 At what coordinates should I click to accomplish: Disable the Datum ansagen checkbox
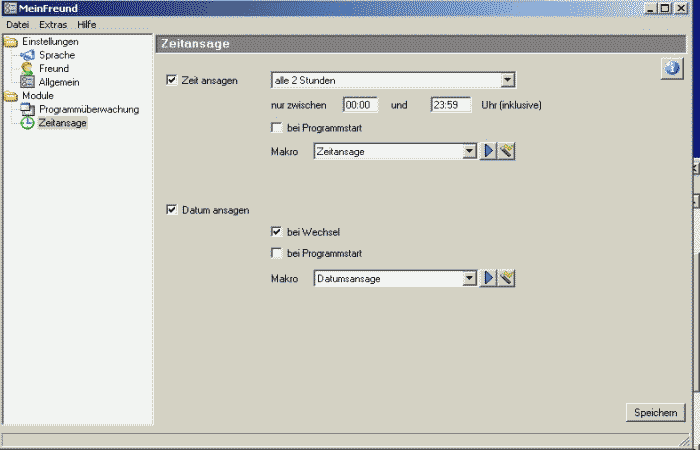(172, 210)
